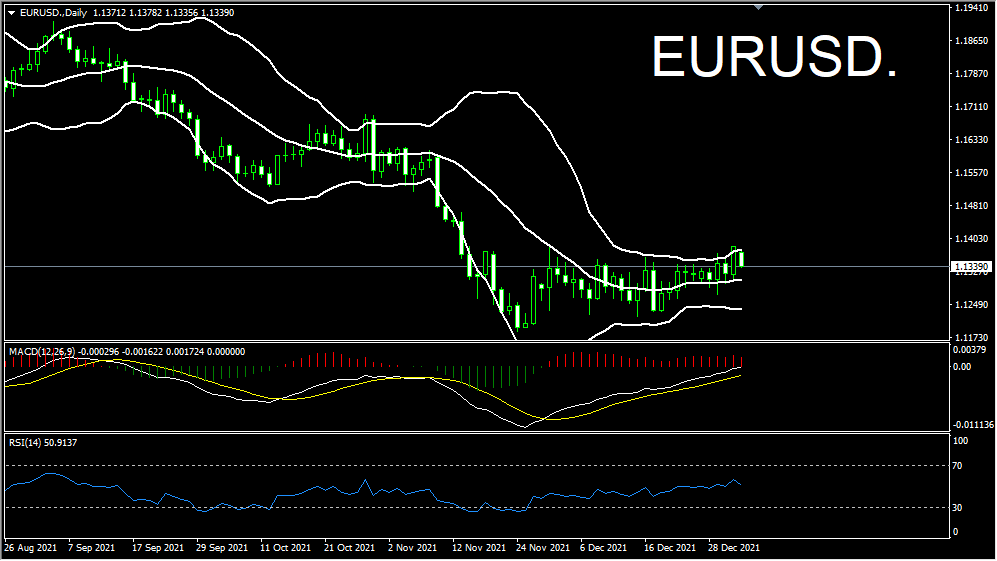Click the large EURUSD. text label
This screenshot has width=997, height=561.
(773, 57)
